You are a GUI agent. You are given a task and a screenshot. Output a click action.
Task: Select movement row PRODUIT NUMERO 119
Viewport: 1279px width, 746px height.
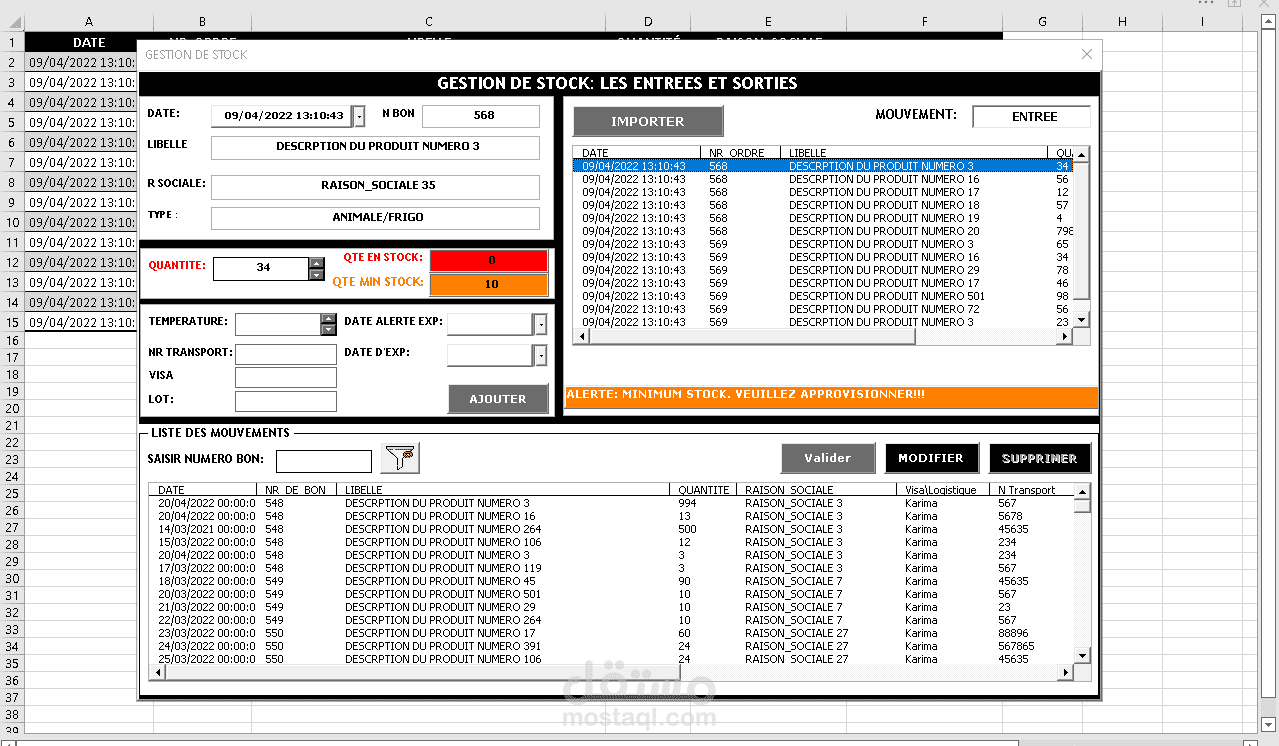(612, 568)
